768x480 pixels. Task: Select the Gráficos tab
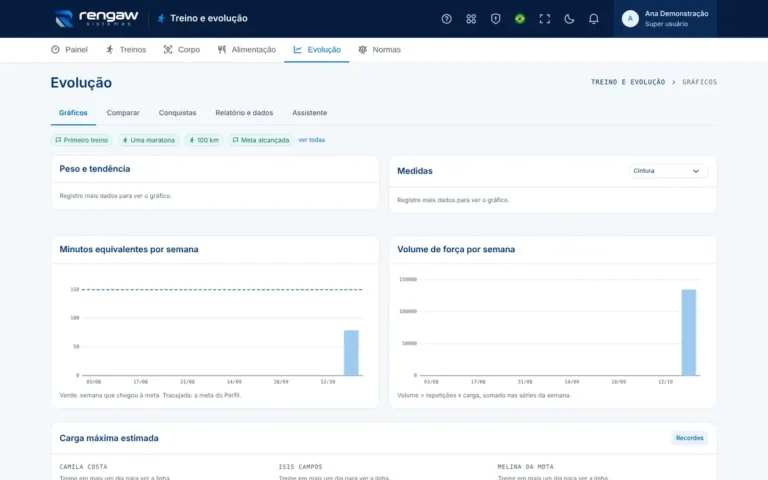(x=73, y=113)
